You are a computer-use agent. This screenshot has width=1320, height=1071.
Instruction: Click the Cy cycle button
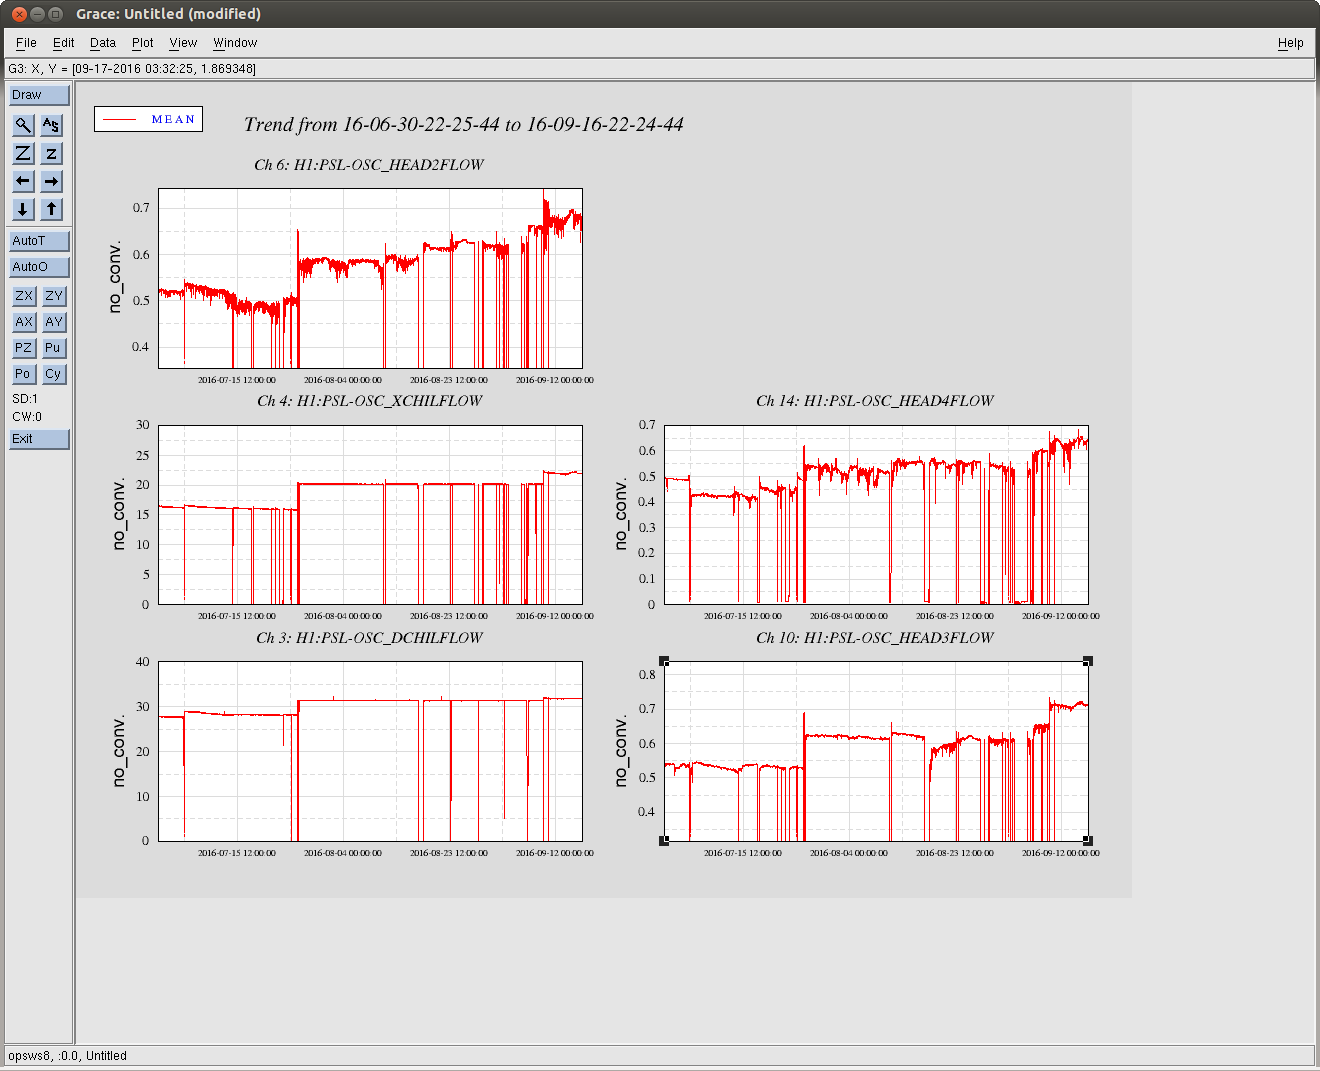click(x=54, y=374)
